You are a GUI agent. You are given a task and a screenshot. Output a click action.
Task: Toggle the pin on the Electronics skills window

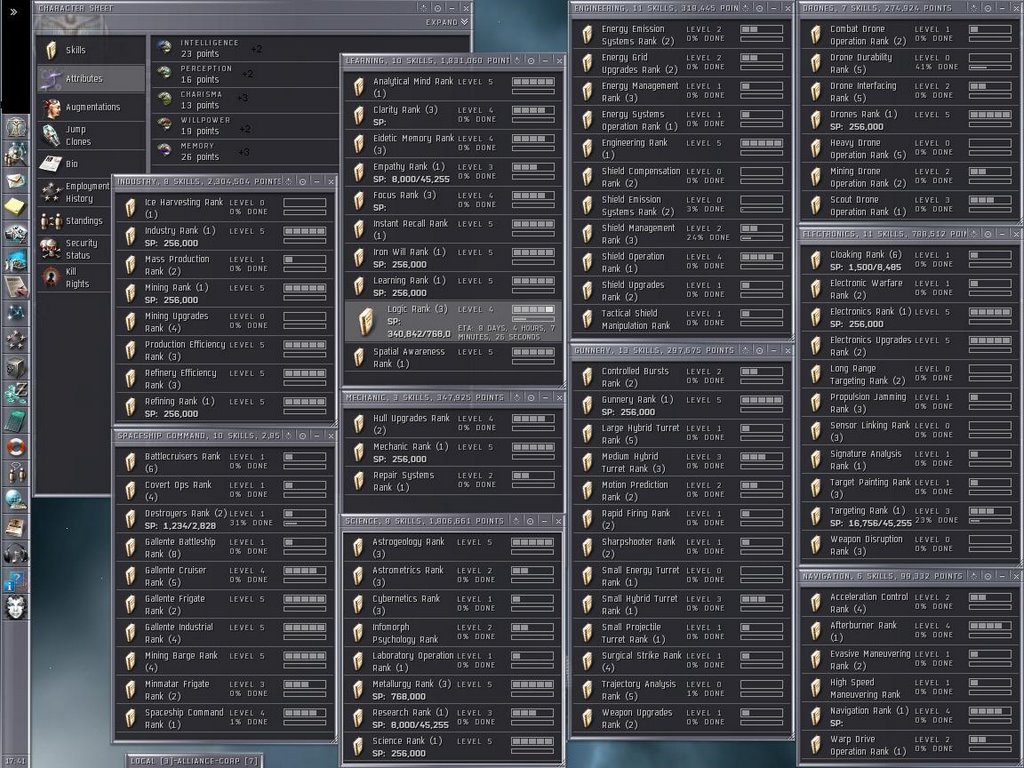tap(974, 234)
